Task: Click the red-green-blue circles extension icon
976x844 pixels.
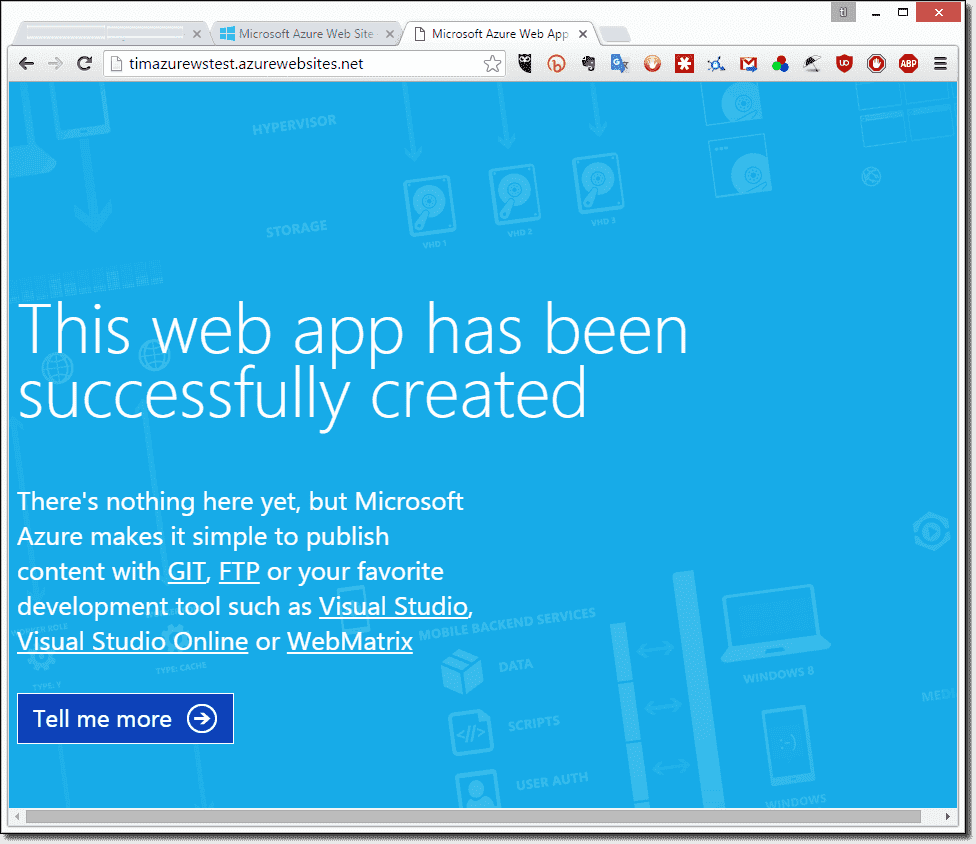Action: [x=780, y=63]
